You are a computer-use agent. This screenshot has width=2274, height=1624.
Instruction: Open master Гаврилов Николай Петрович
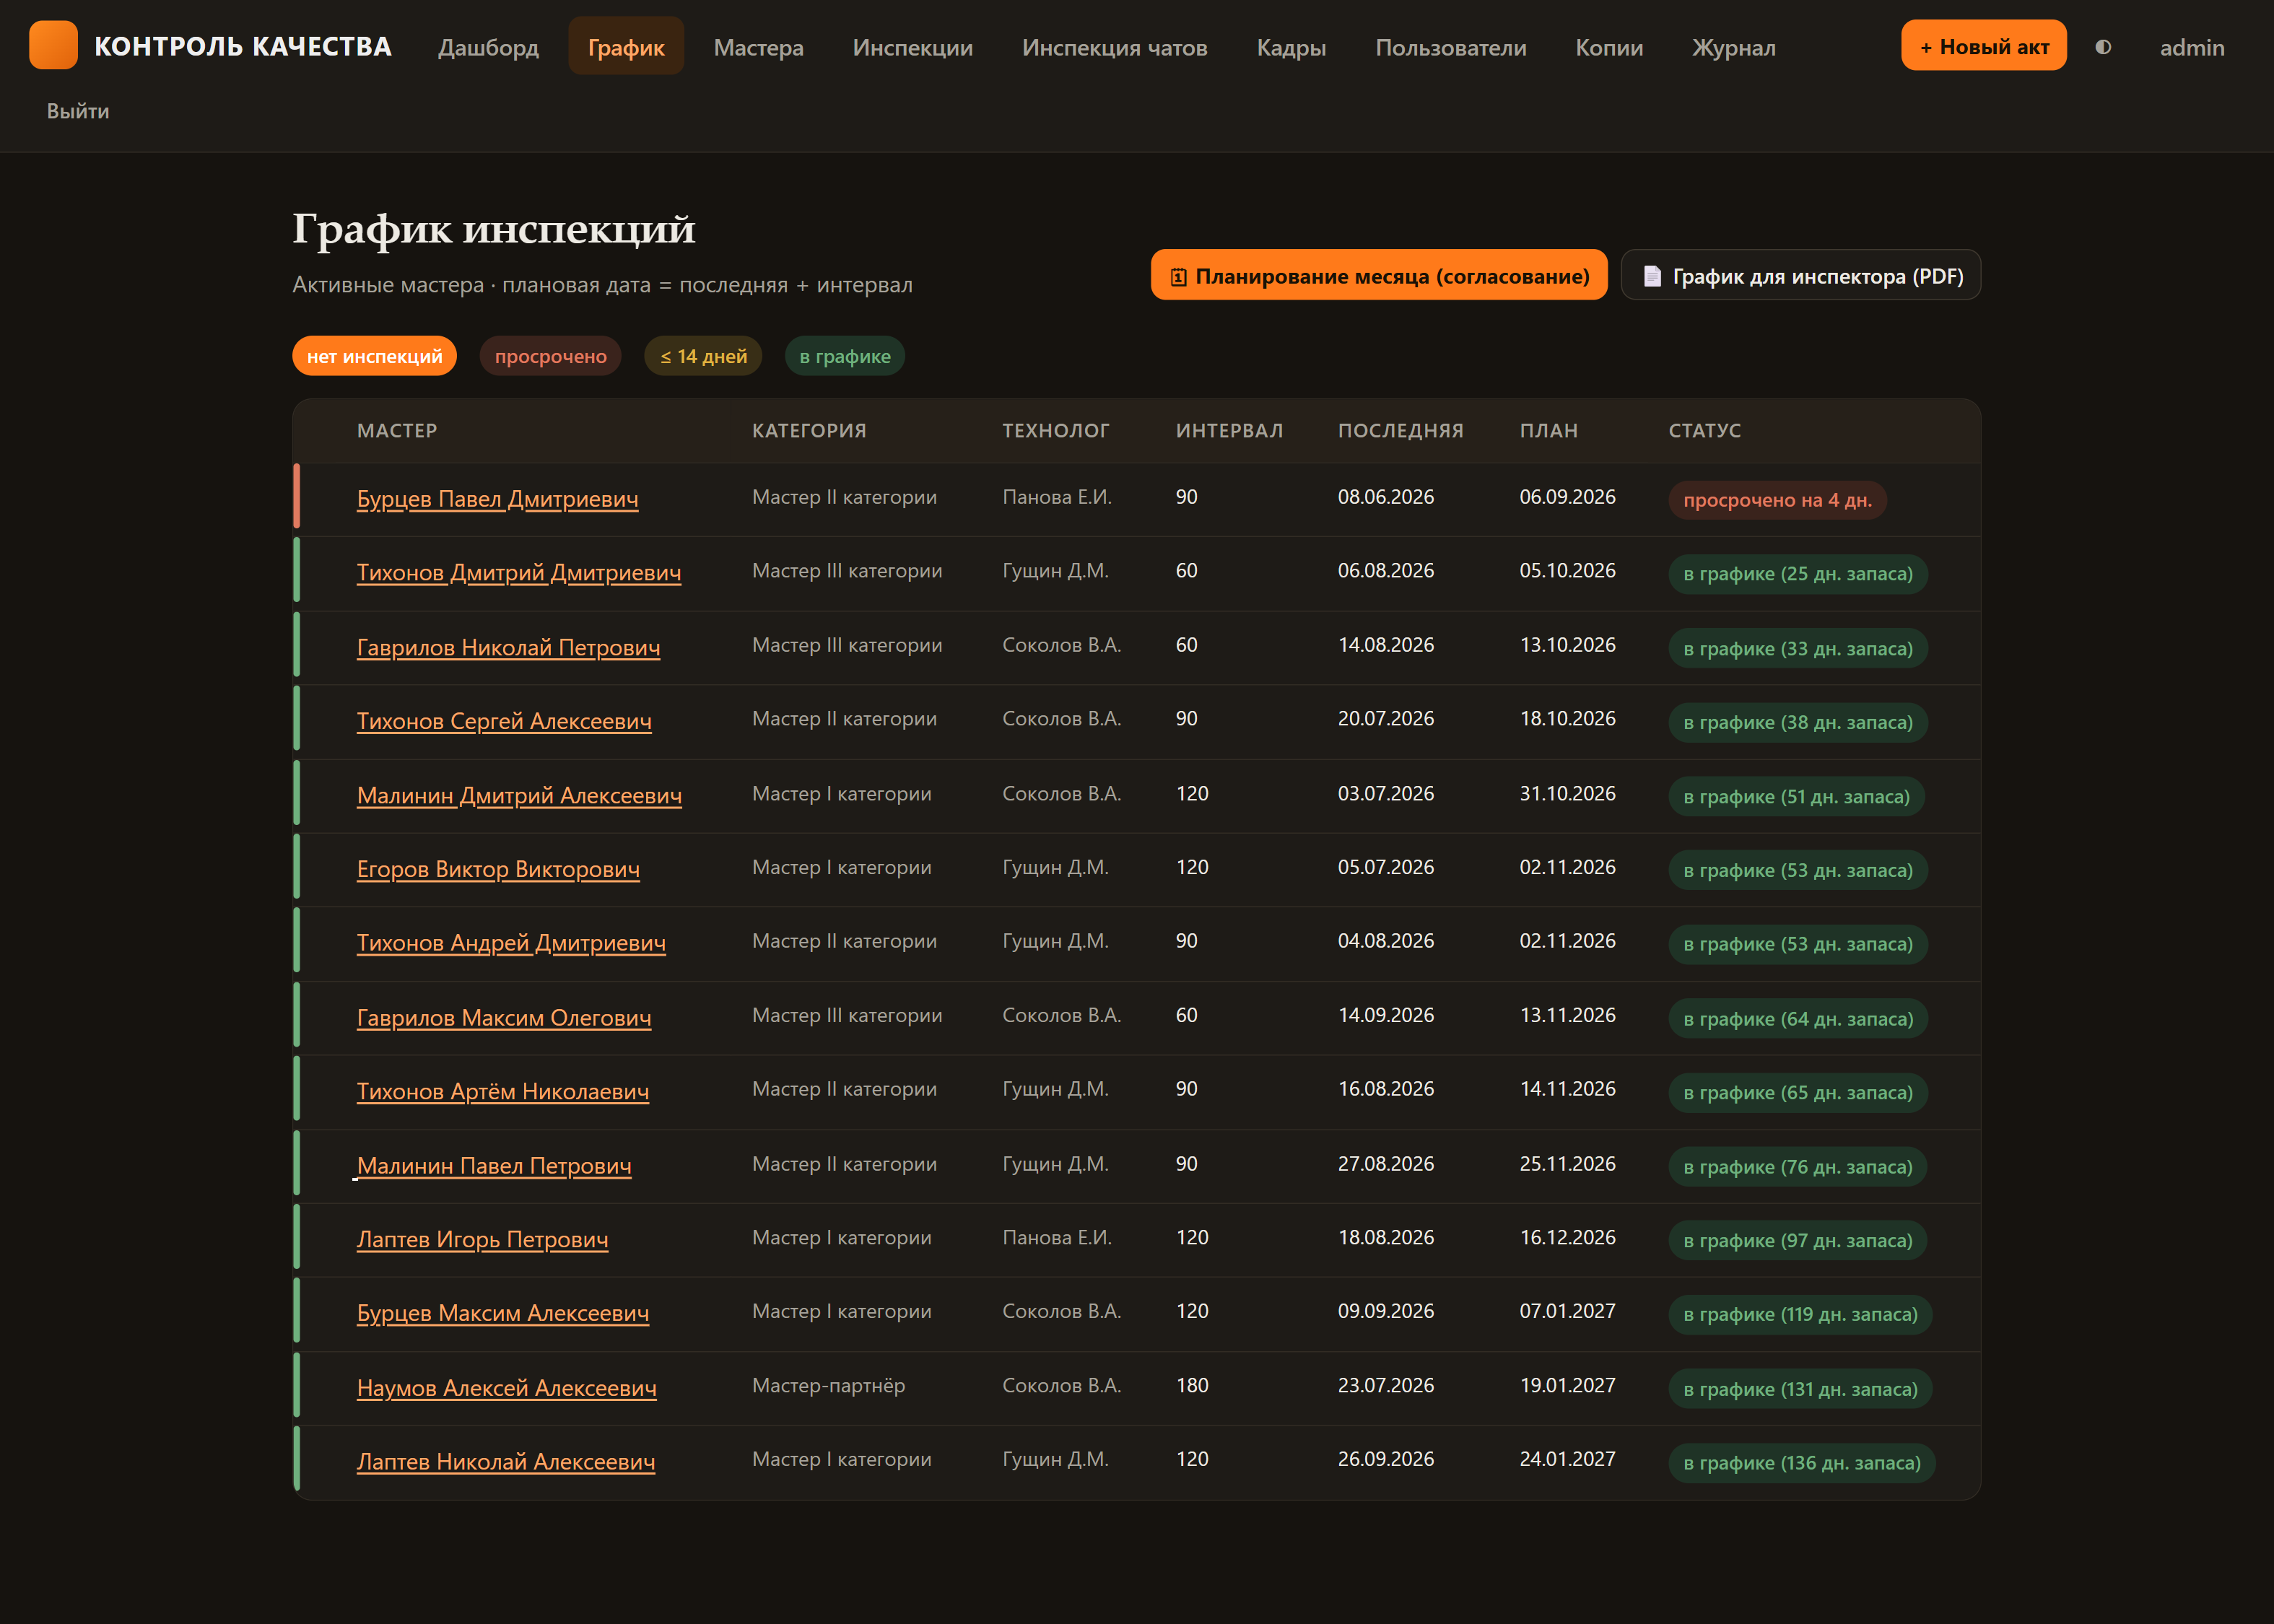[x=508, y=647]
